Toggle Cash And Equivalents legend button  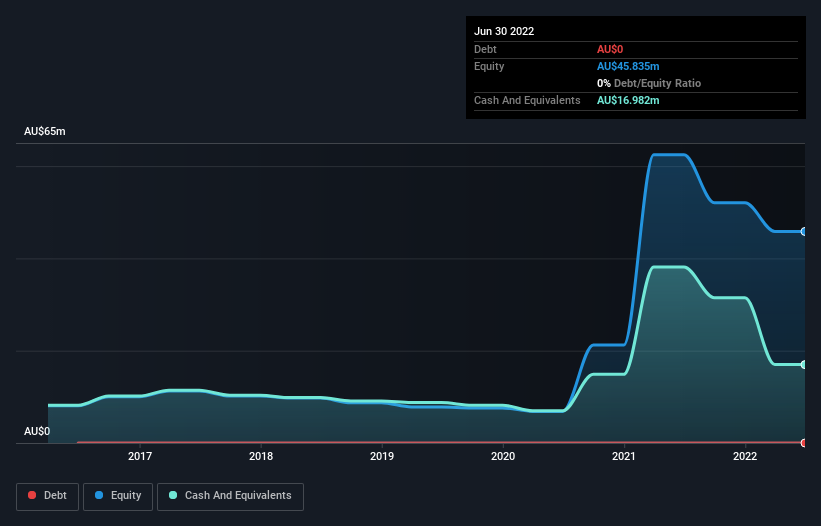pos(230,496)
